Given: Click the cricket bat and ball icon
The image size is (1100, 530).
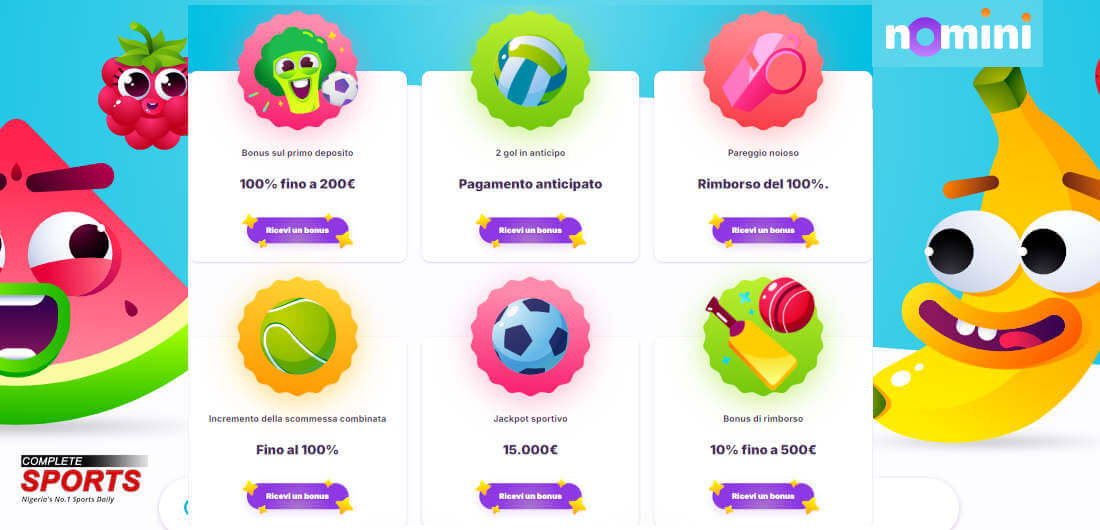Looking at the screenshot, I should (x=763, y=336).
